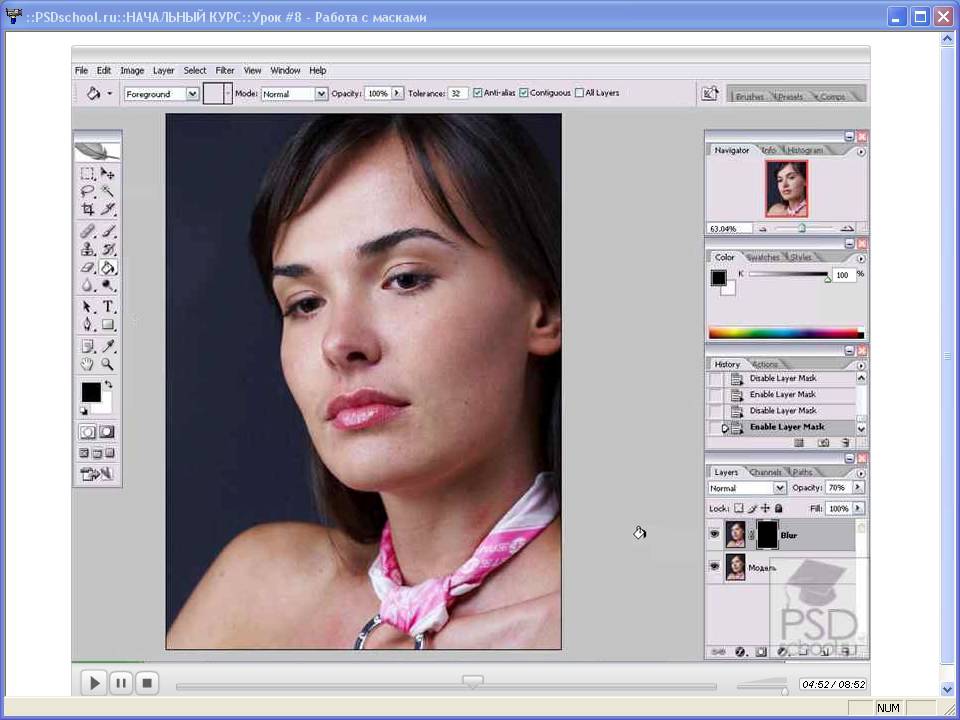Open the Select menu
Screen dimensions: 960x720
pos(195,70)
